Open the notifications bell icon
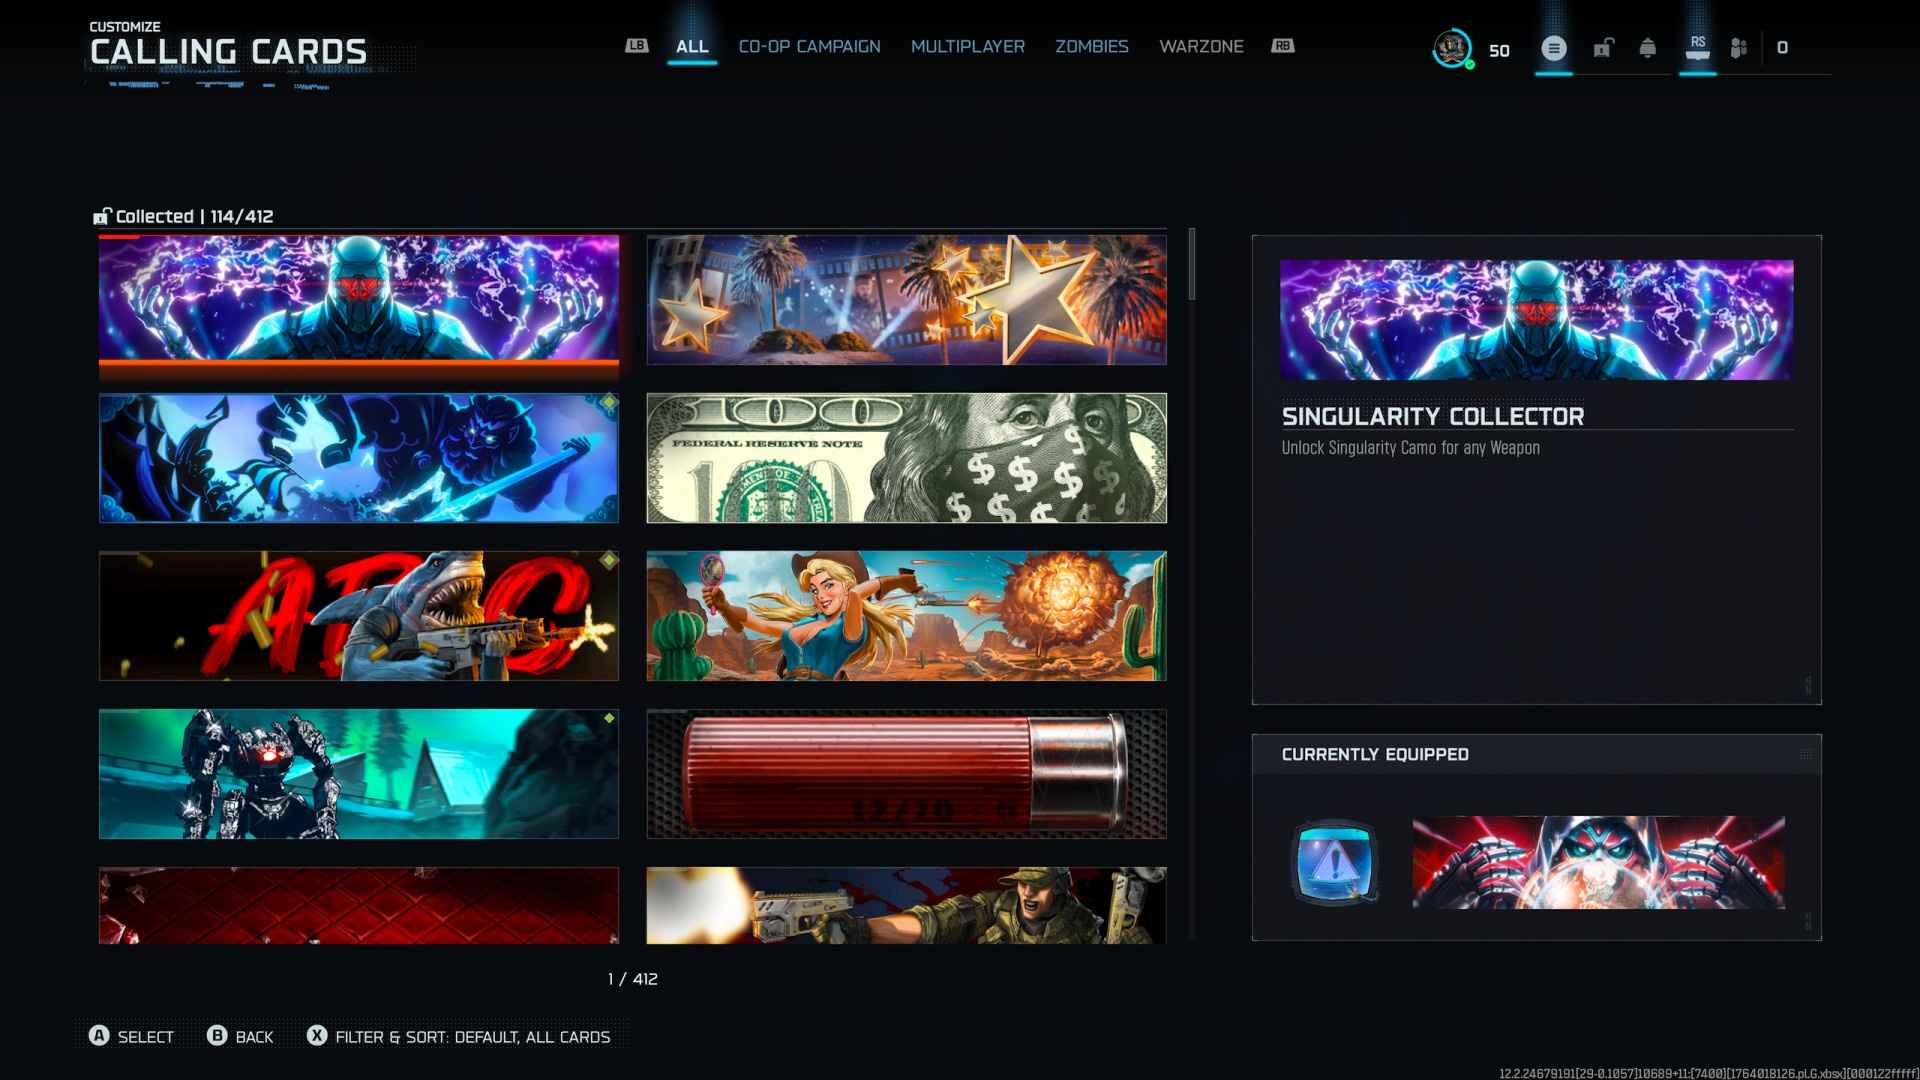 [1647, 48]
